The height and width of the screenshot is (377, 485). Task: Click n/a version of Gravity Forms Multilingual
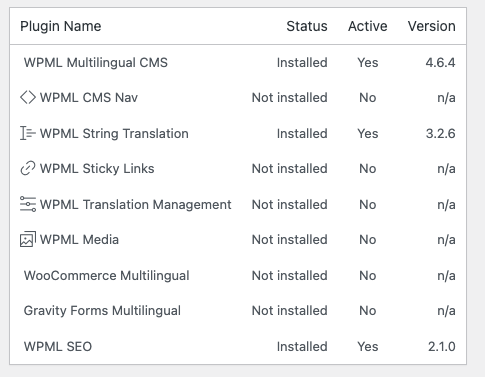tap(446, 310)
